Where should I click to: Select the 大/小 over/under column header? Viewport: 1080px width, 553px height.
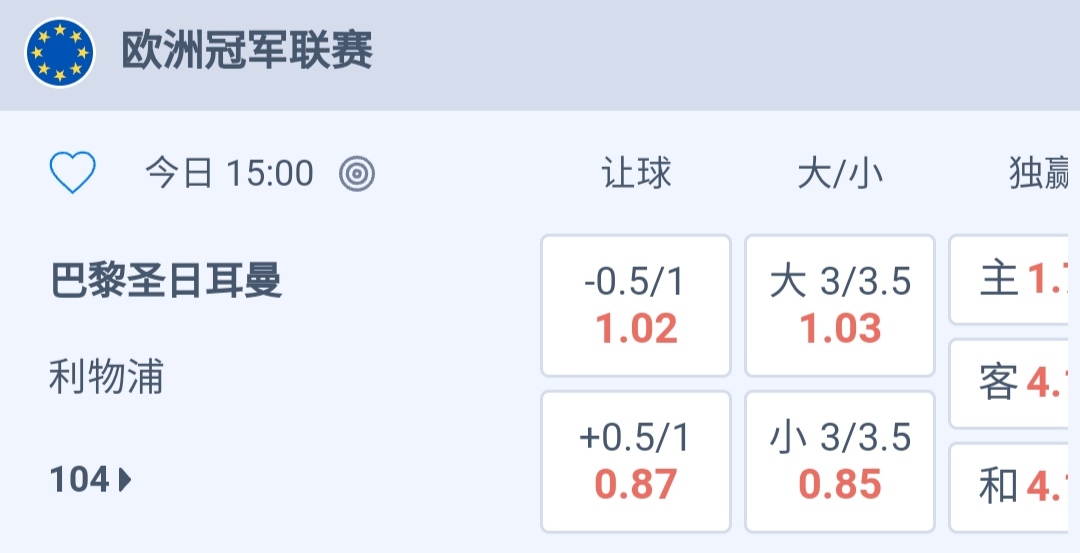(840, 174)
